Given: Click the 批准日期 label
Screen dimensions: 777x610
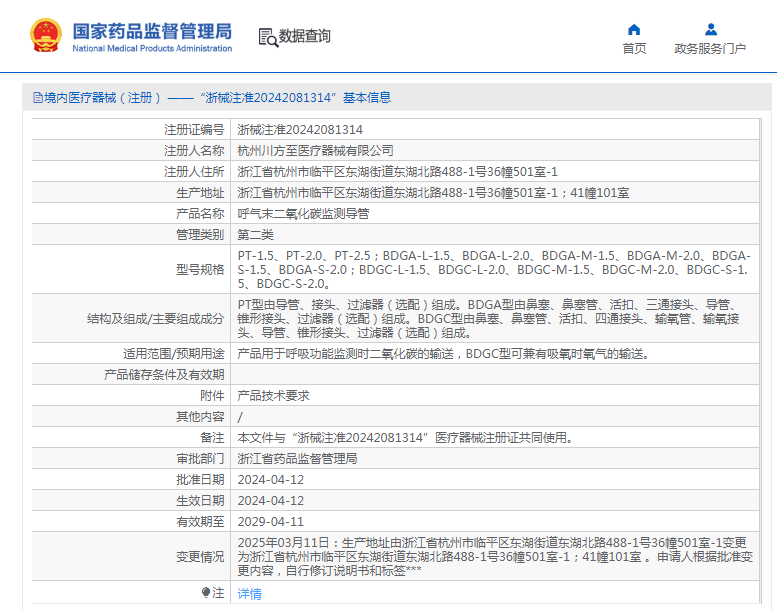Looking at the screenshot, I should 200,480.
